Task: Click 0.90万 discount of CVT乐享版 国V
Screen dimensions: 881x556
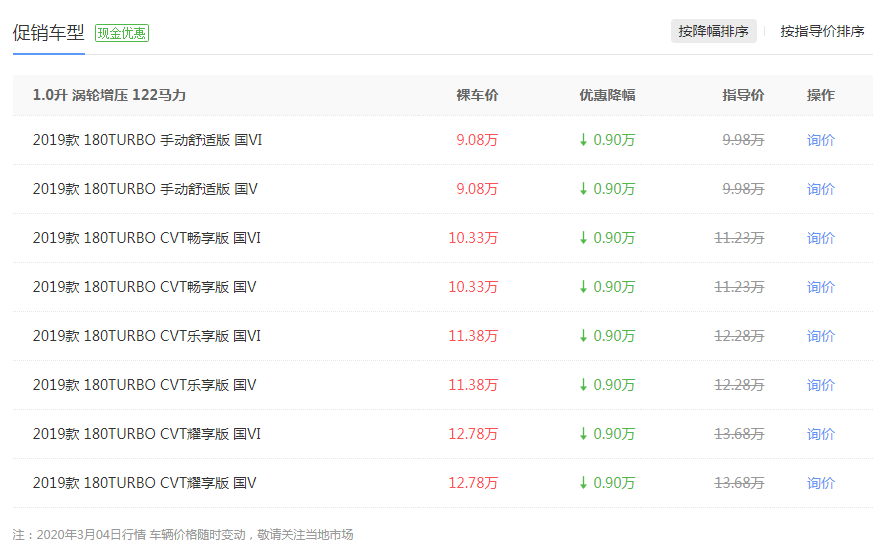Action: click(x=607, y=385)
